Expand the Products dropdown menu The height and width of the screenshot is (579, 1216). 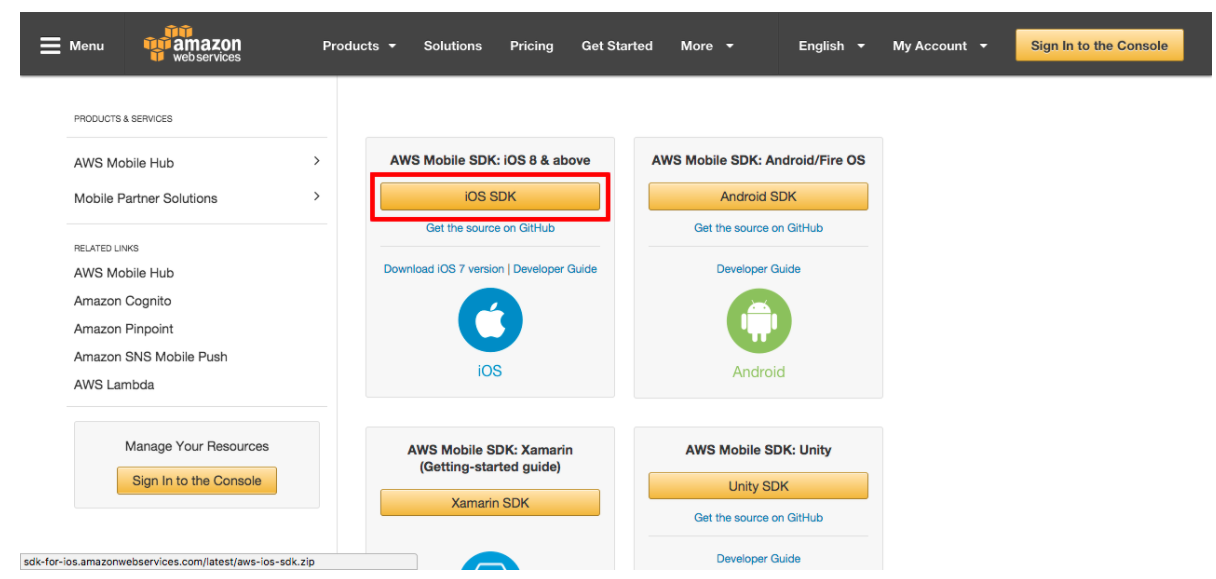click(359, 46)
